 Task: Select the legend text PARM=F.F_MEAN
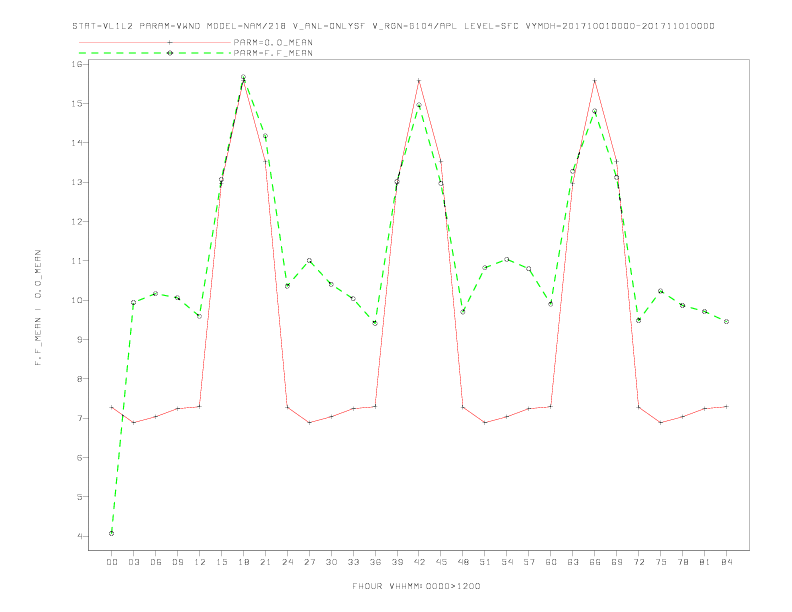pos(273,53)
